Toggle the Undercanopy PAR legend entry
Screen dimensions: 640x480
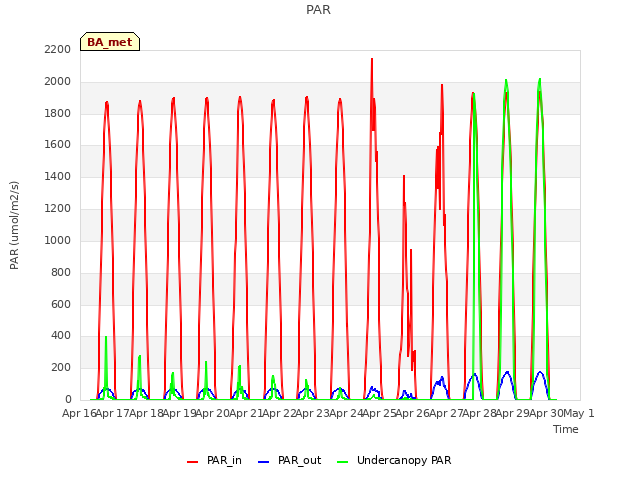(x=394, y=460)
